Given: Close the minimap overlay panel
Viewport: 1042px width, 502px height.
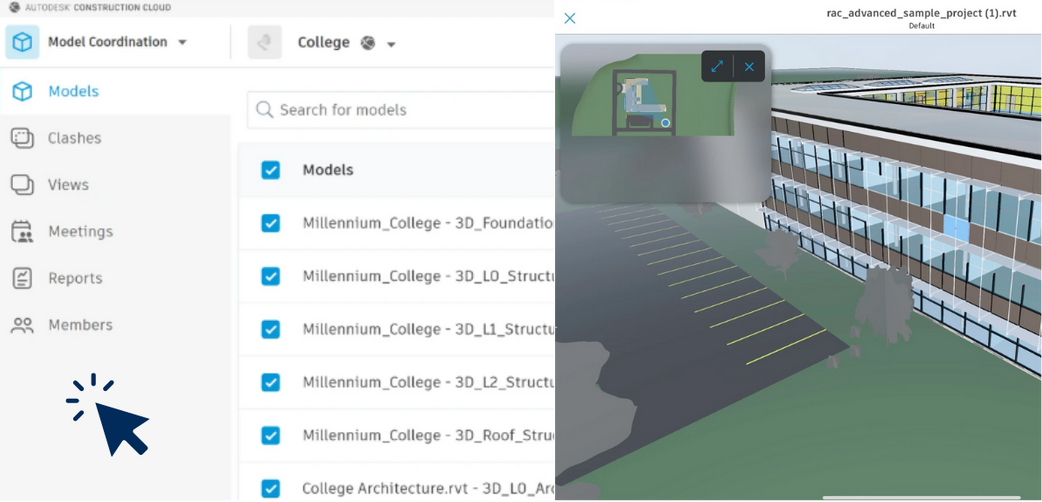Looking at the screenshot, I should point(749,66).
